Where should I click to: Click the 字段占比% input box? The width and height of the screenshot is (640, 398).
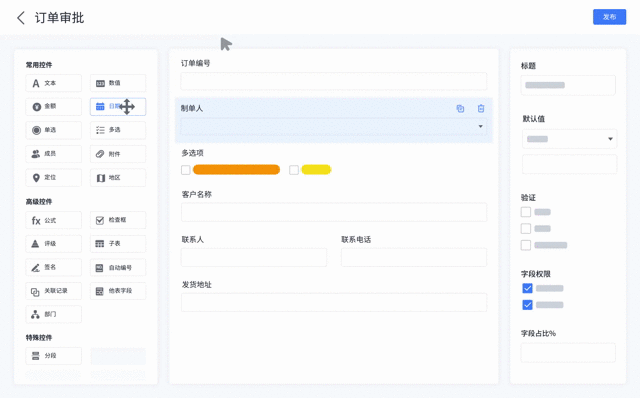pyautogui.click(x=568, y=353)
